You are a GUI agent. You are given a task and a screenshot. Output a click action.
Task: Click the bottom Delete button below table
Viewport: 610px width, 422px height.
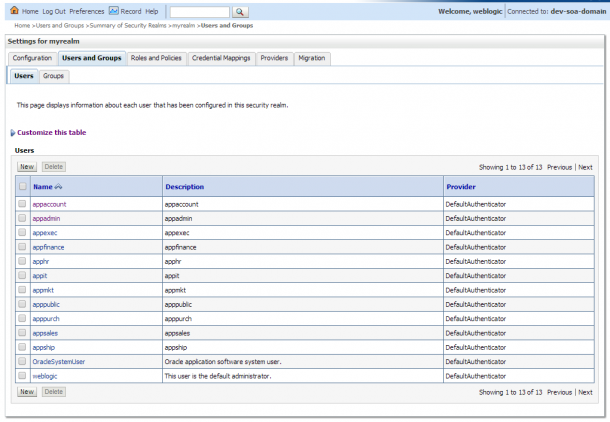54,392
